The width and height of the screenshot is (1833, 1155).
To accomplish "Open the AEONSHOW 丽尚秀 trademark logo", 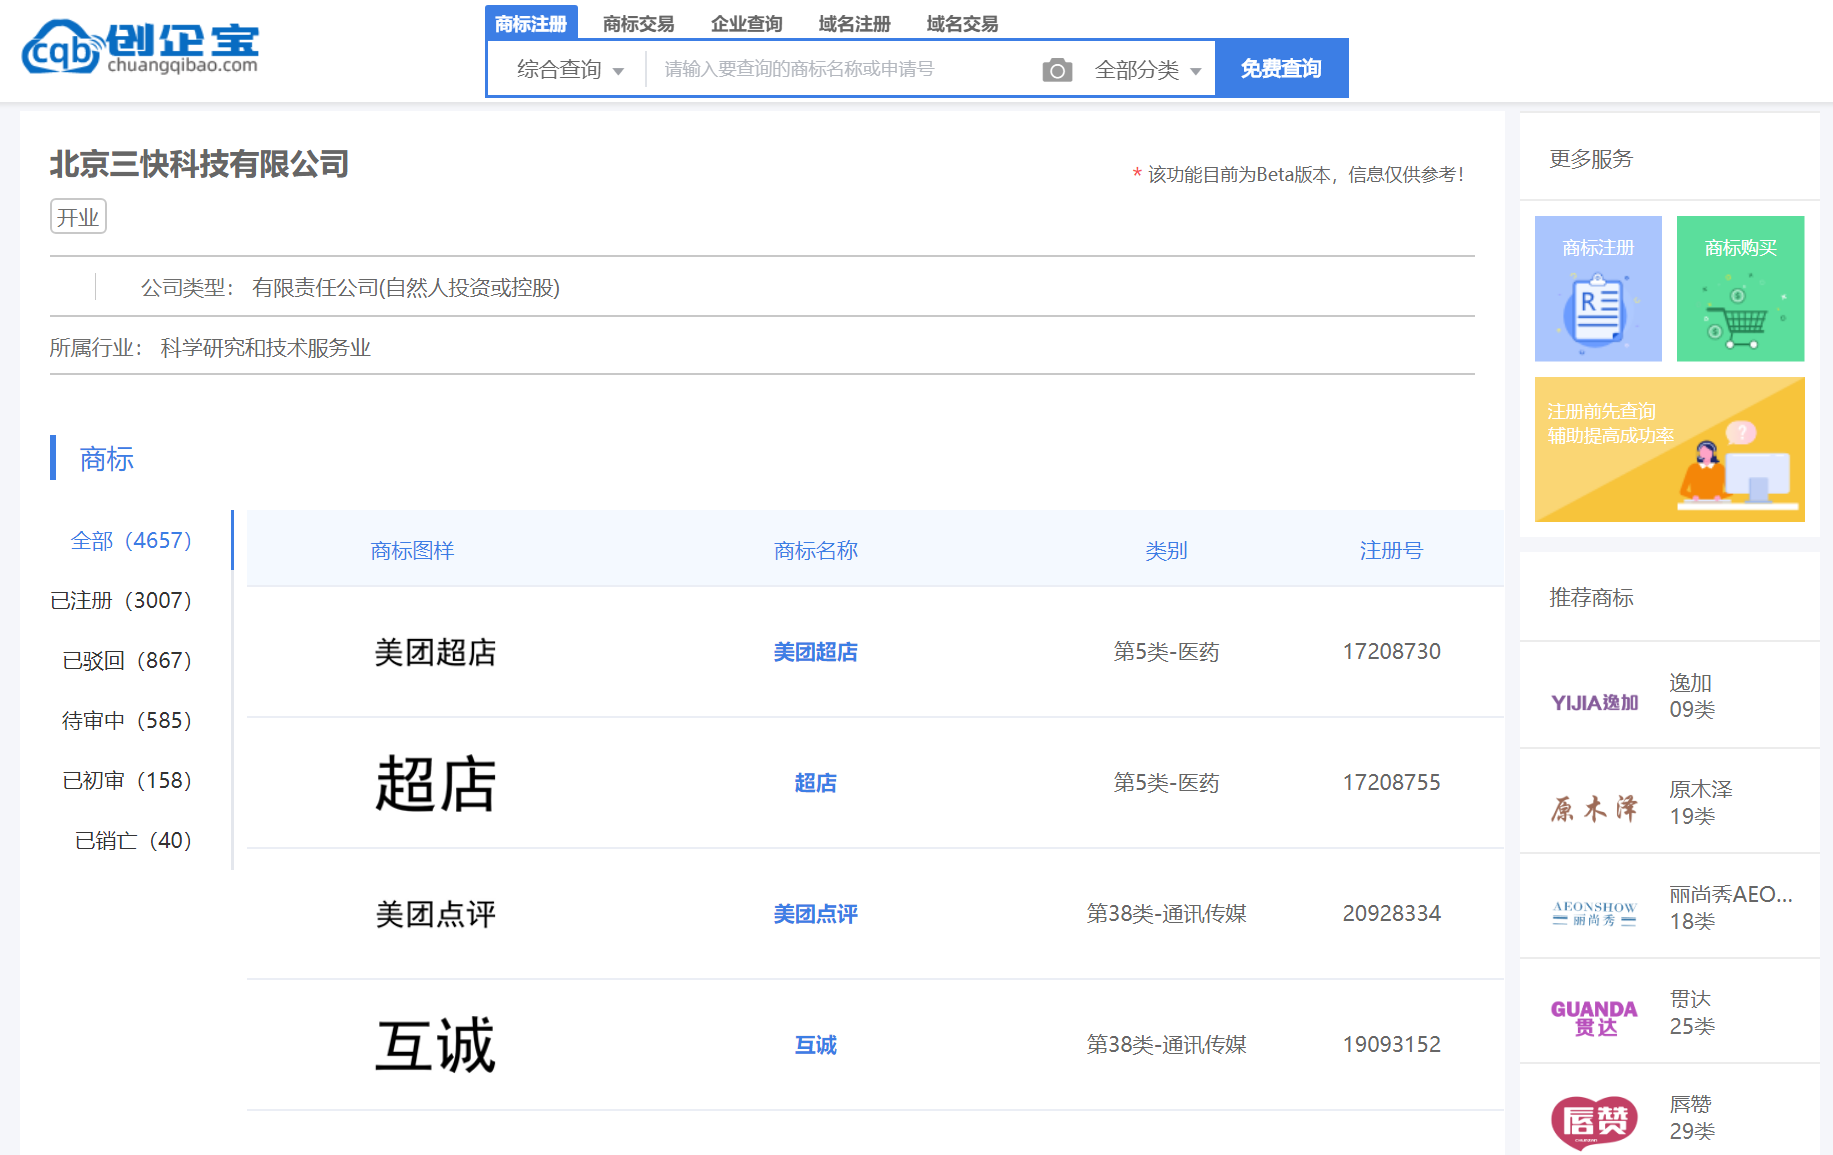I will click(1594, 913).
